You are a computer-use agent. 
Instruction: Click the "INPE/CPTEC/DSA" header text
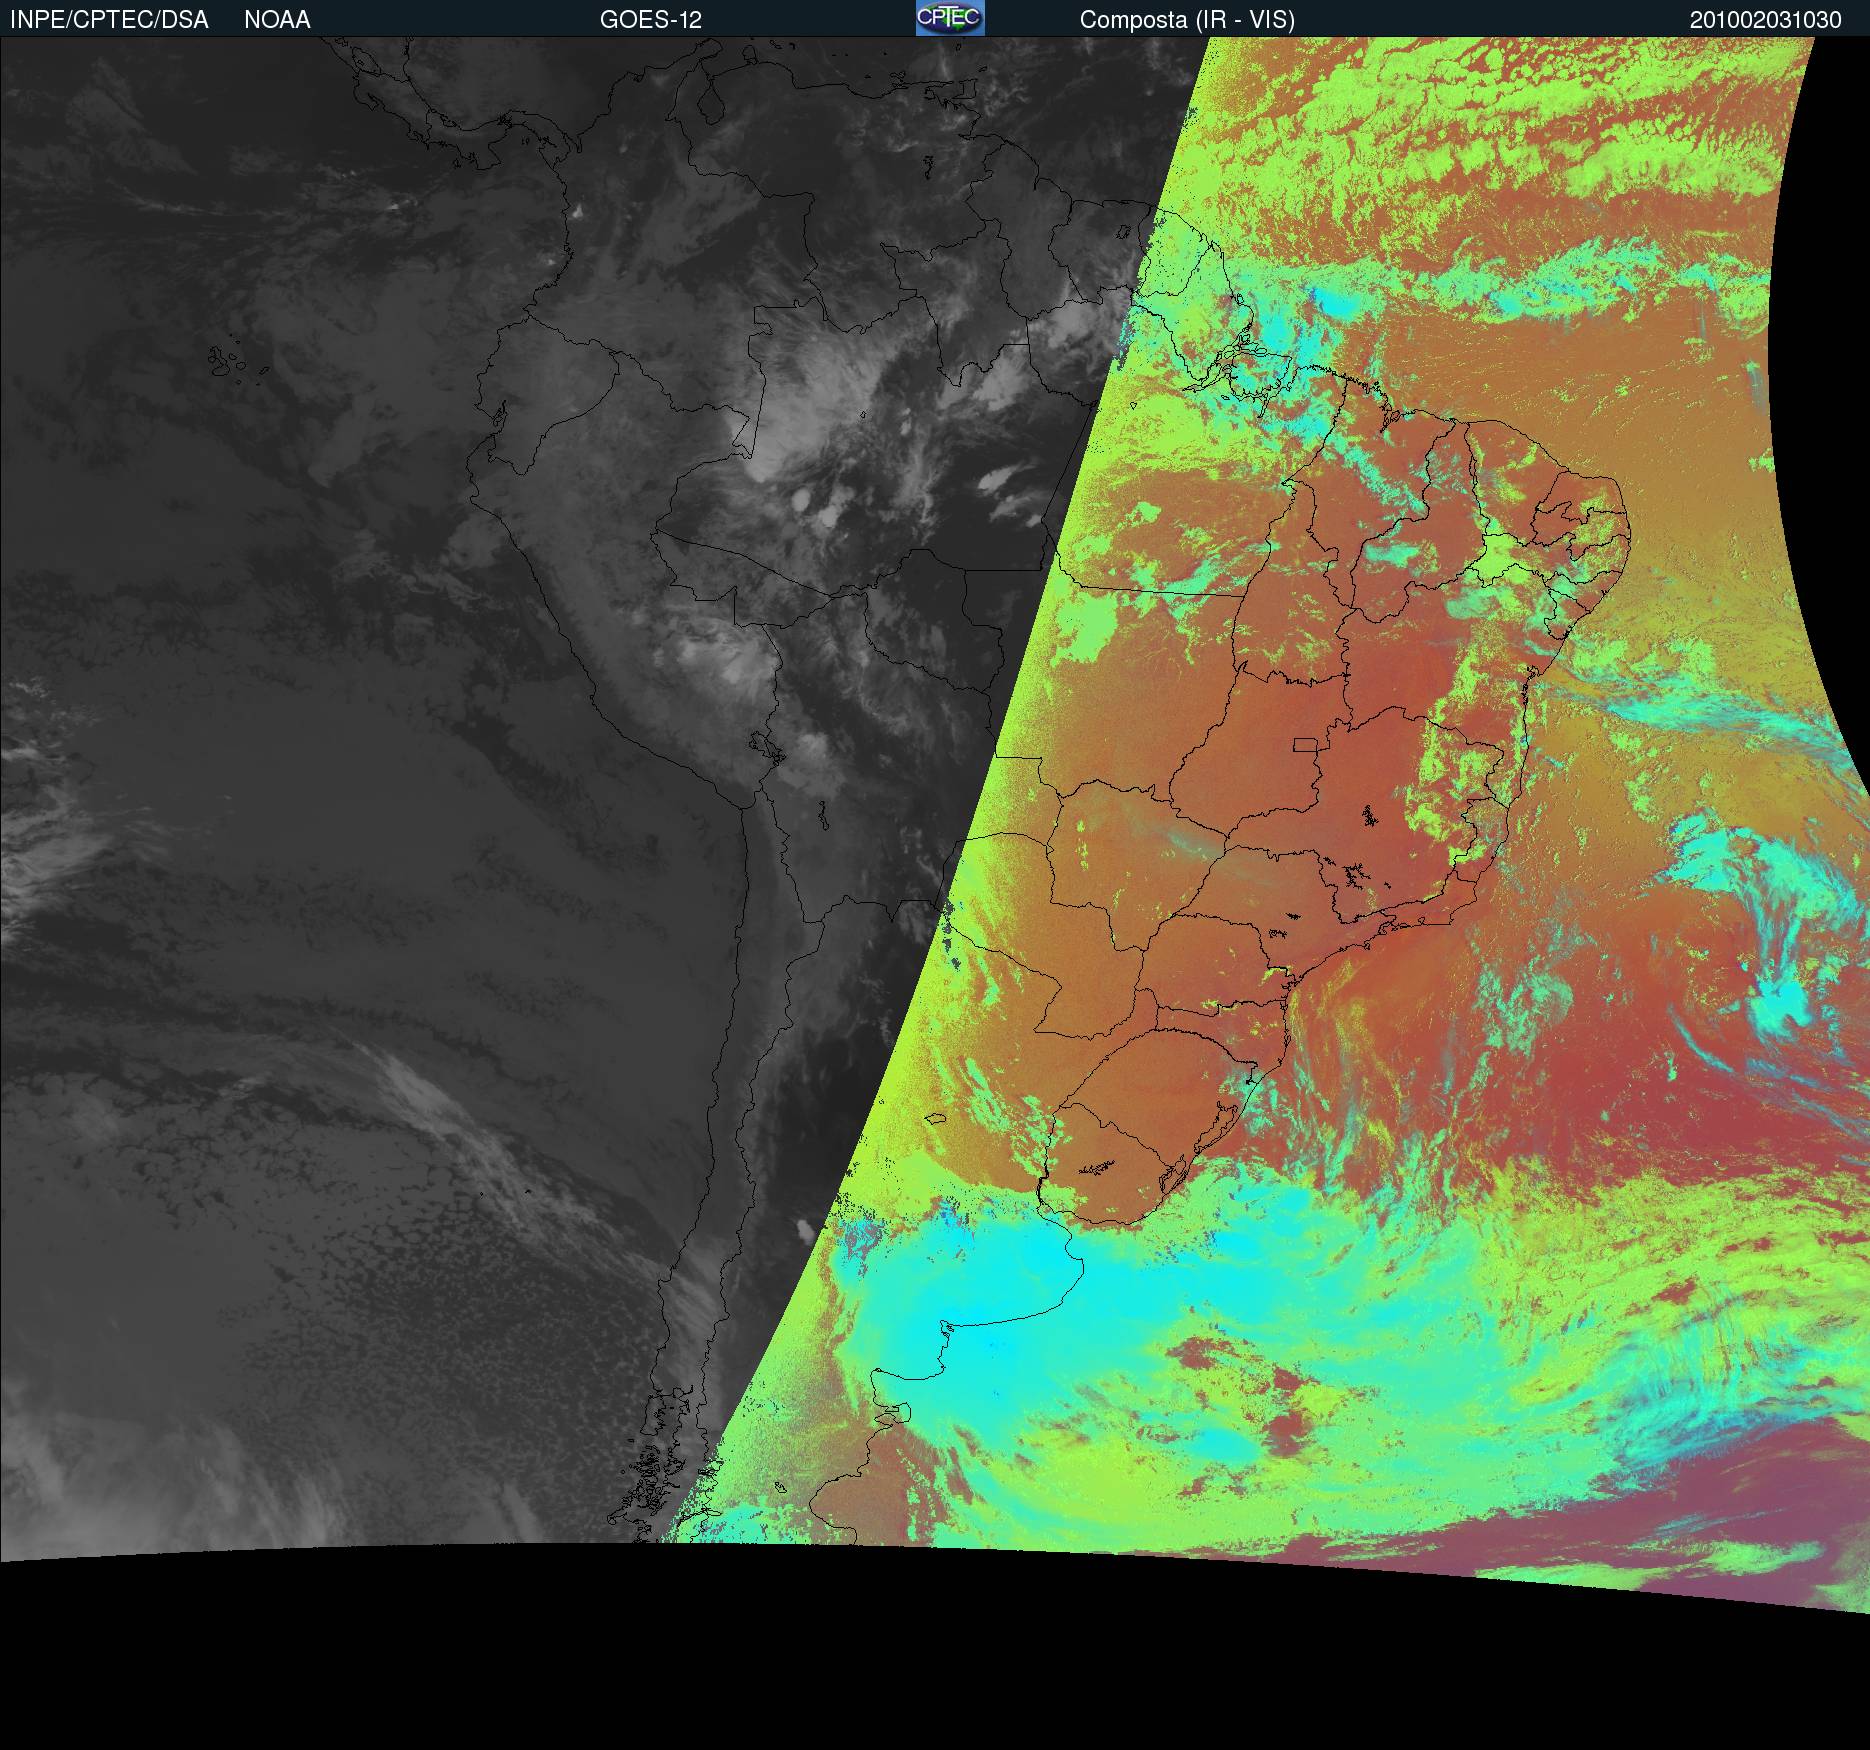pos(109,20)
